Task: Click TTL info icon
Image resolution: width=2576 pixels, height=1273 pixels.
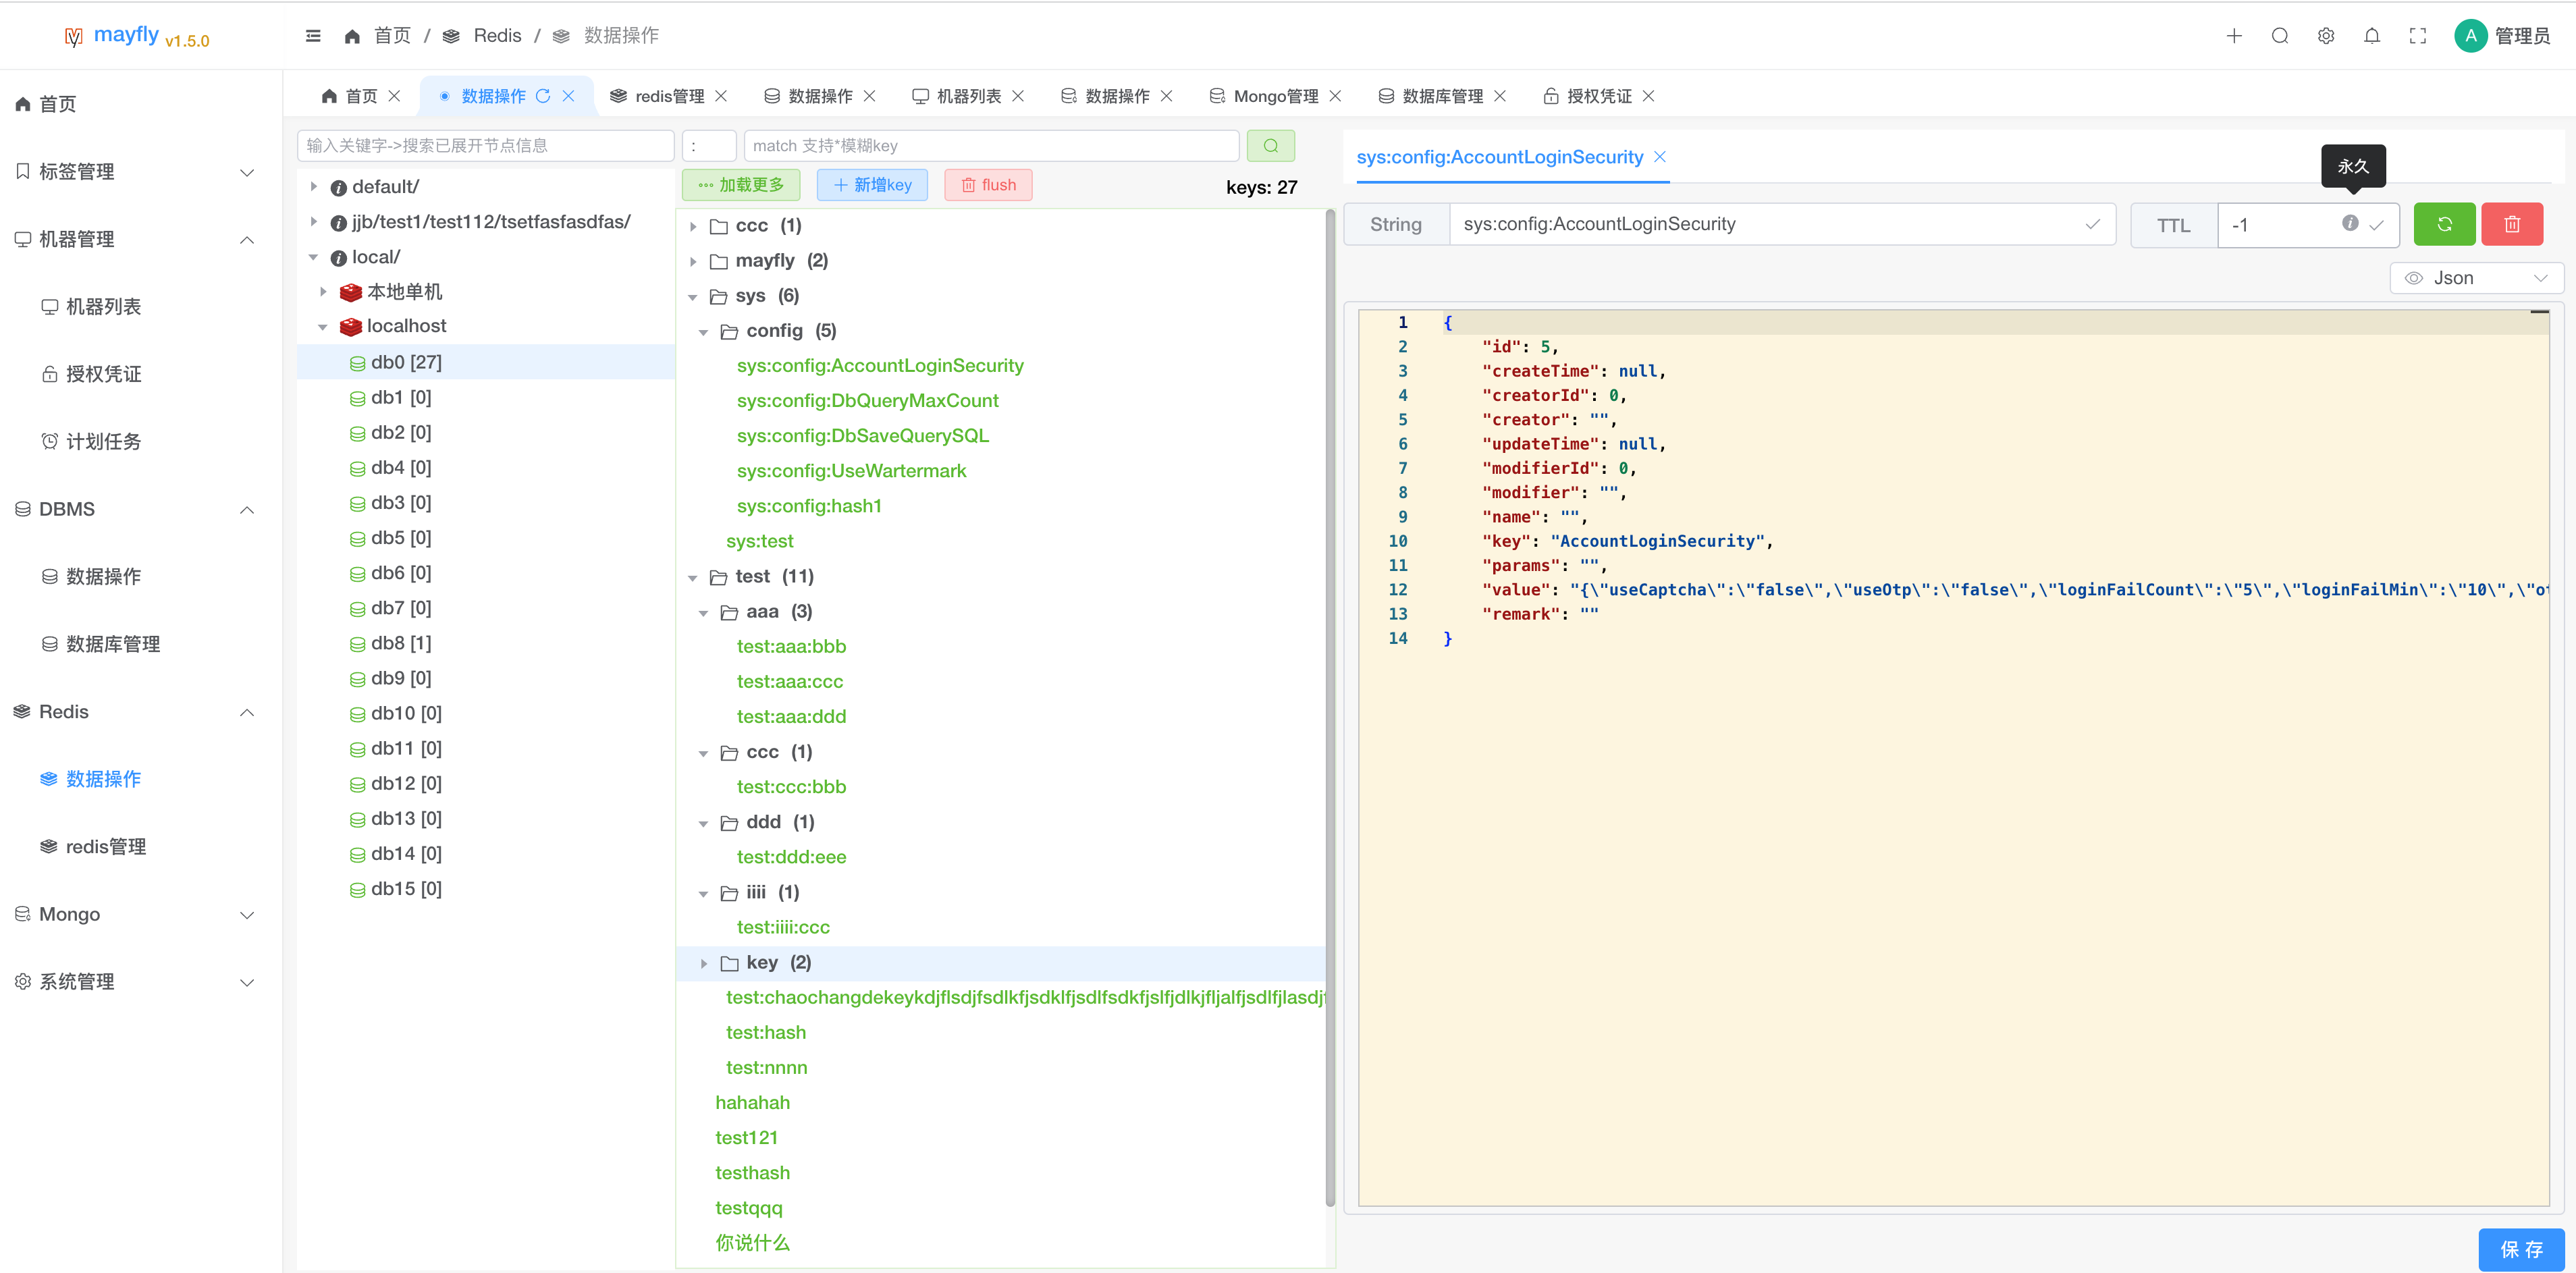Action: 2349,223
